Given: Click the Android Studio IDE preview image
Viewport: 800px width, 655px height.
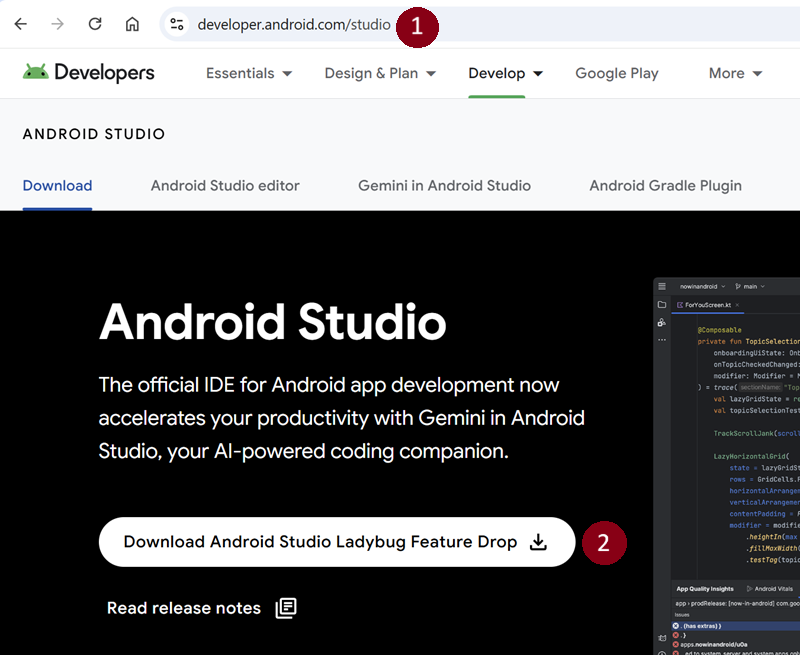Looking at the screenshot, I should click(x=727, y=466).
